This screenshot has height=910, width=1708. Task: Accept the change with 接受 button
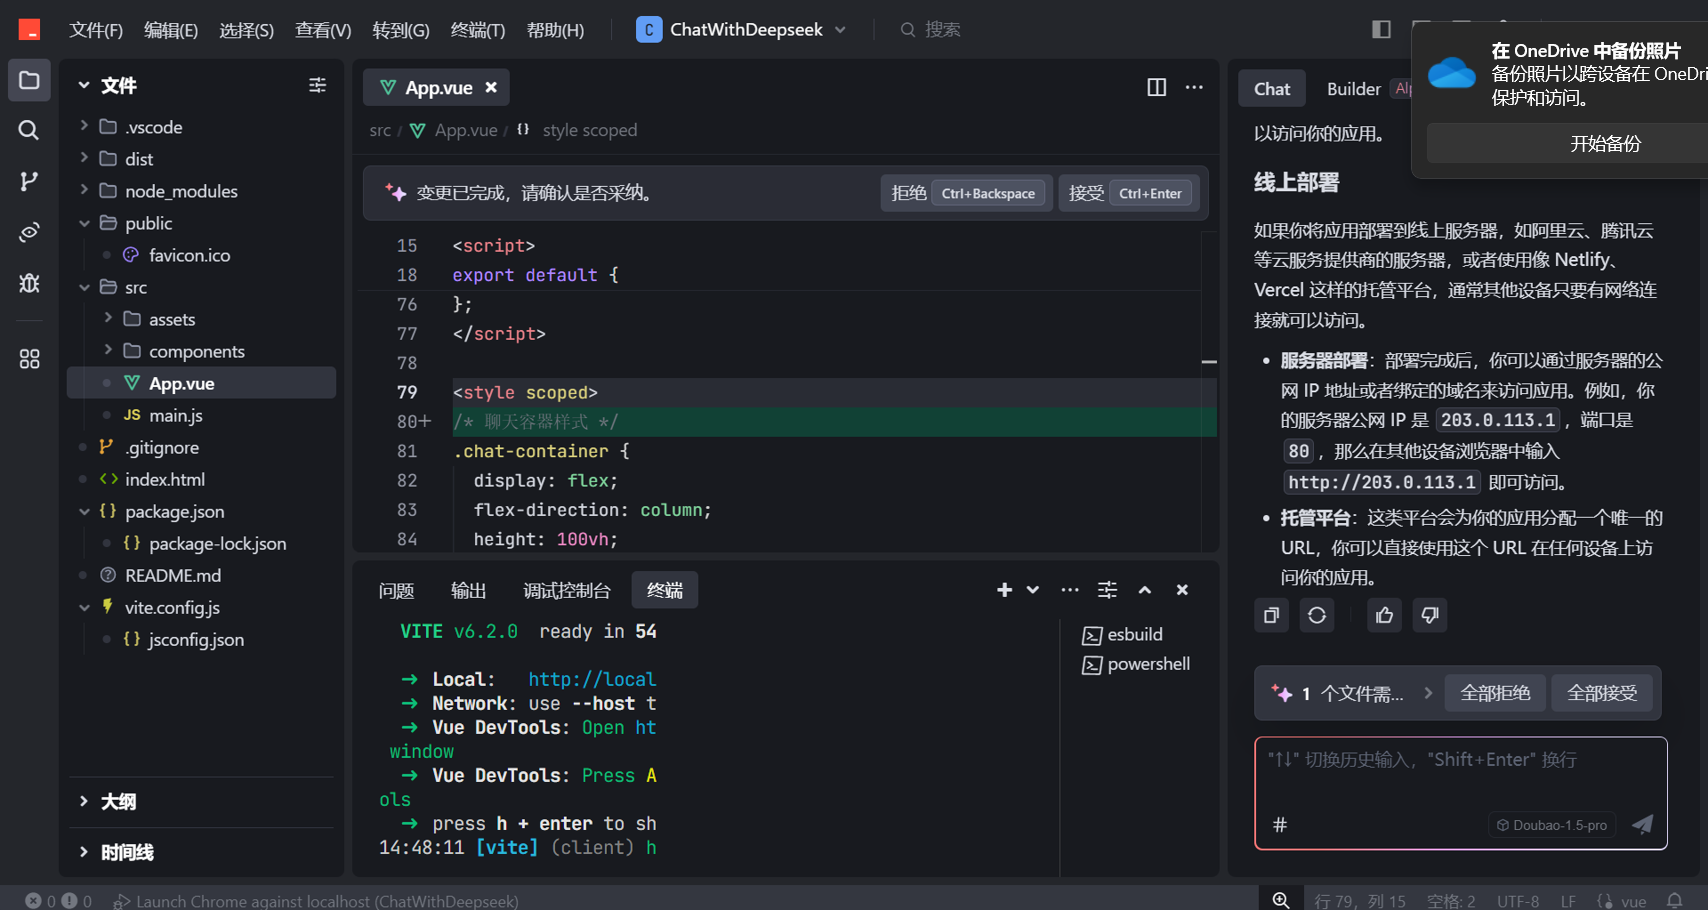[x=1128, y=193]
